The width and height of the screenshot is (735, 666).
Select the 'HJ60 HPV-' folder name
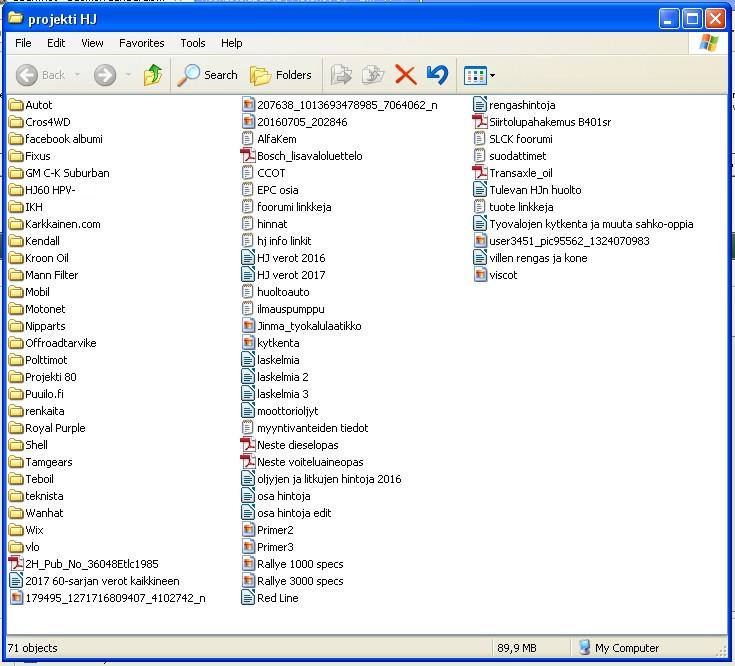(x=50, y=190)
